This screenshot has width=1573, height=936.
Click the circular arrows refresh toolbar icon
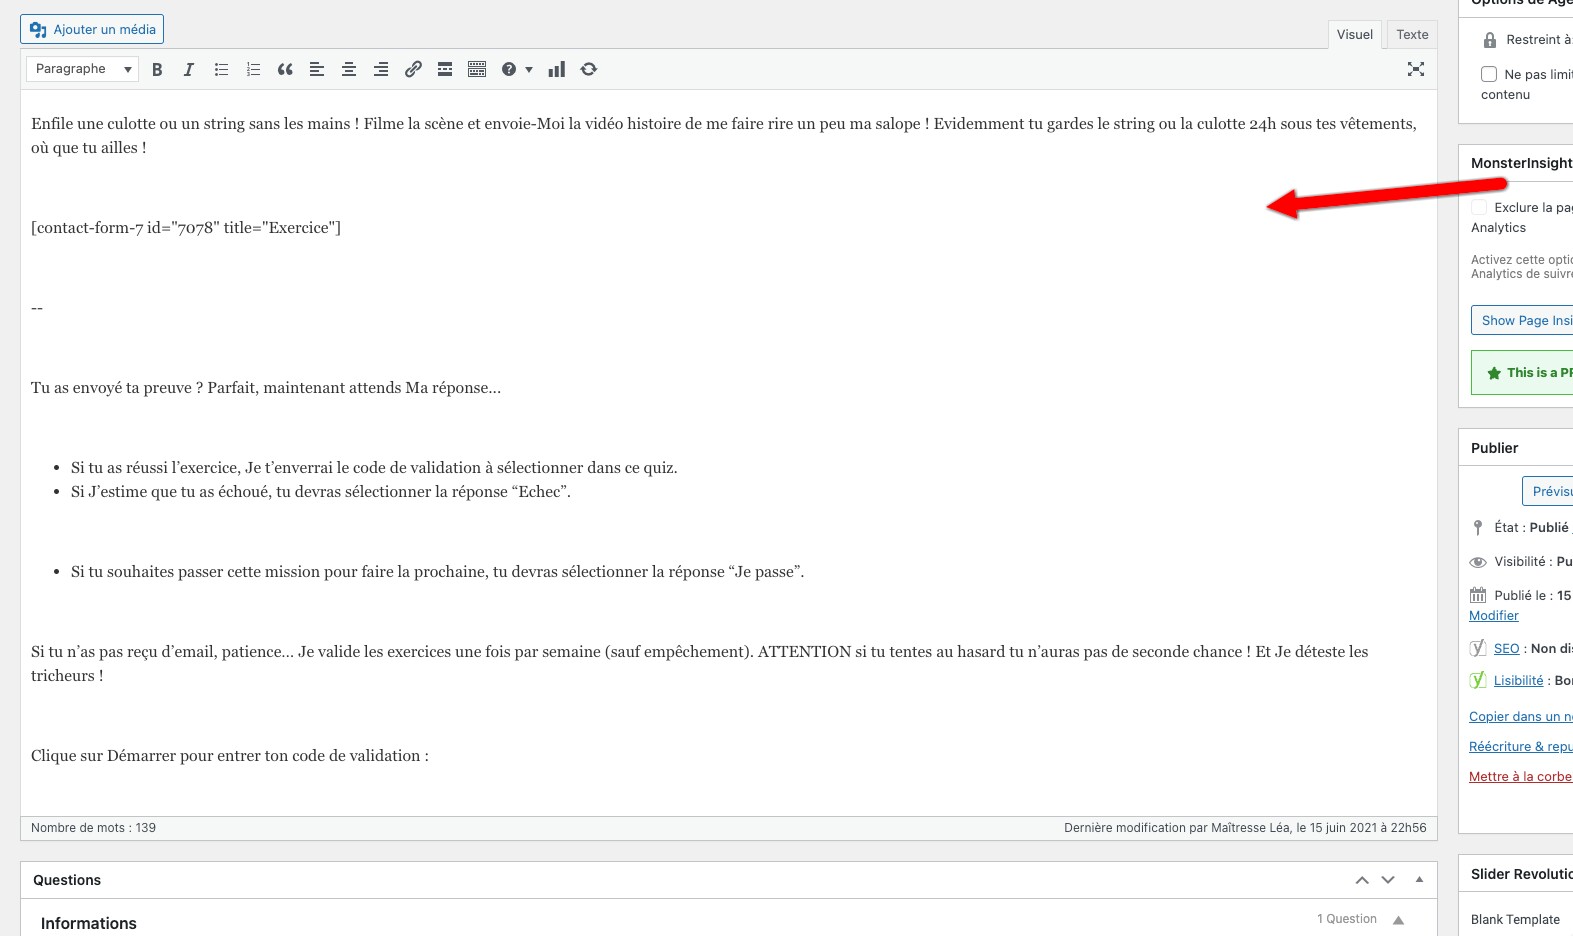point(589,69)
